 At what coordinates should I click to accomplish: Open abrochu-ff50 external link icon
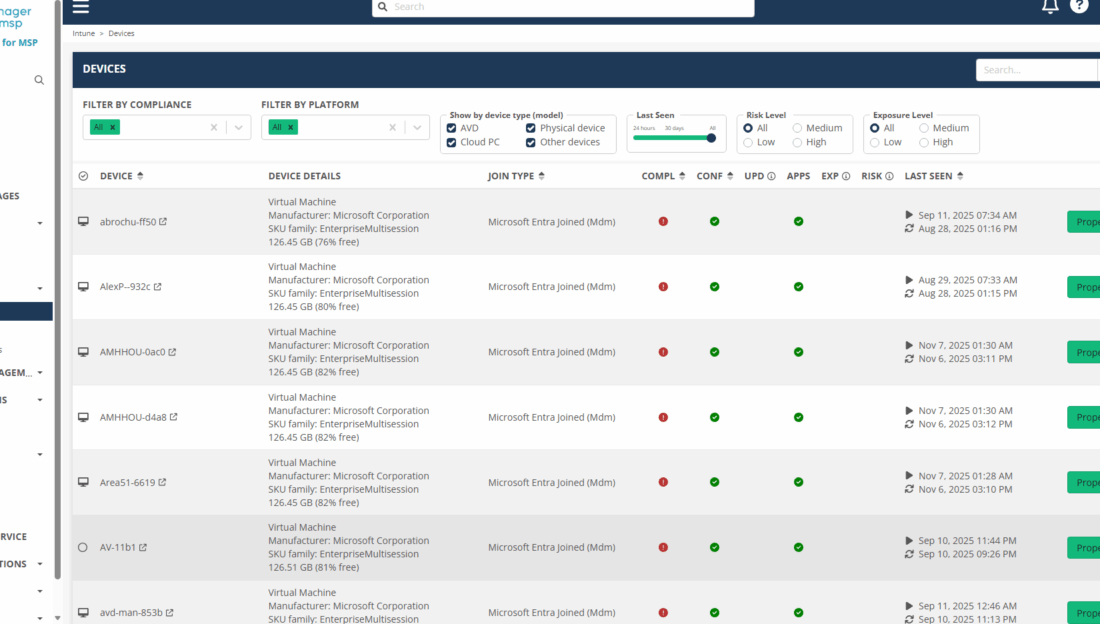(163, 222)
